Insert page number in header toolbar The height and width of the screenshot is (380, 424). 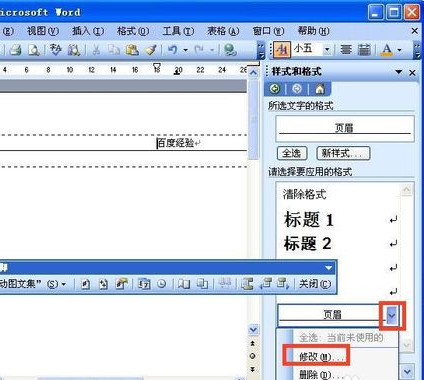click(x=86, y=284)
